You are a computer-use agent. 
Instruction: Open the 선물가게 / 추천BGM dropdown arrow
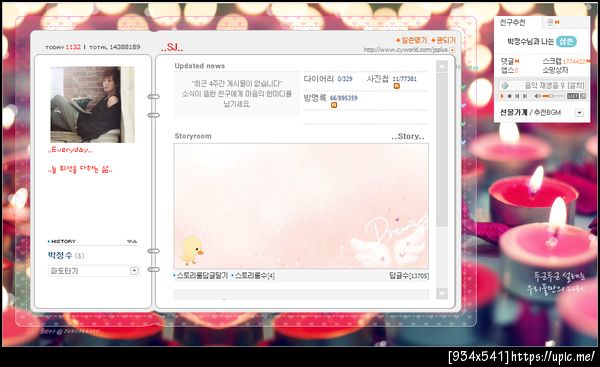pyautogui.click(x=579, y=113)
